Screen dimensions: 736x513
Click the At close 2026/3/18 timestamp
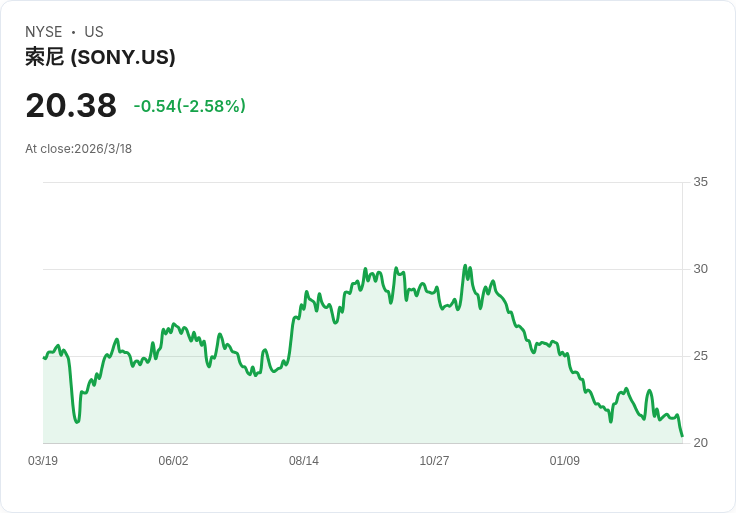[79, 149]
